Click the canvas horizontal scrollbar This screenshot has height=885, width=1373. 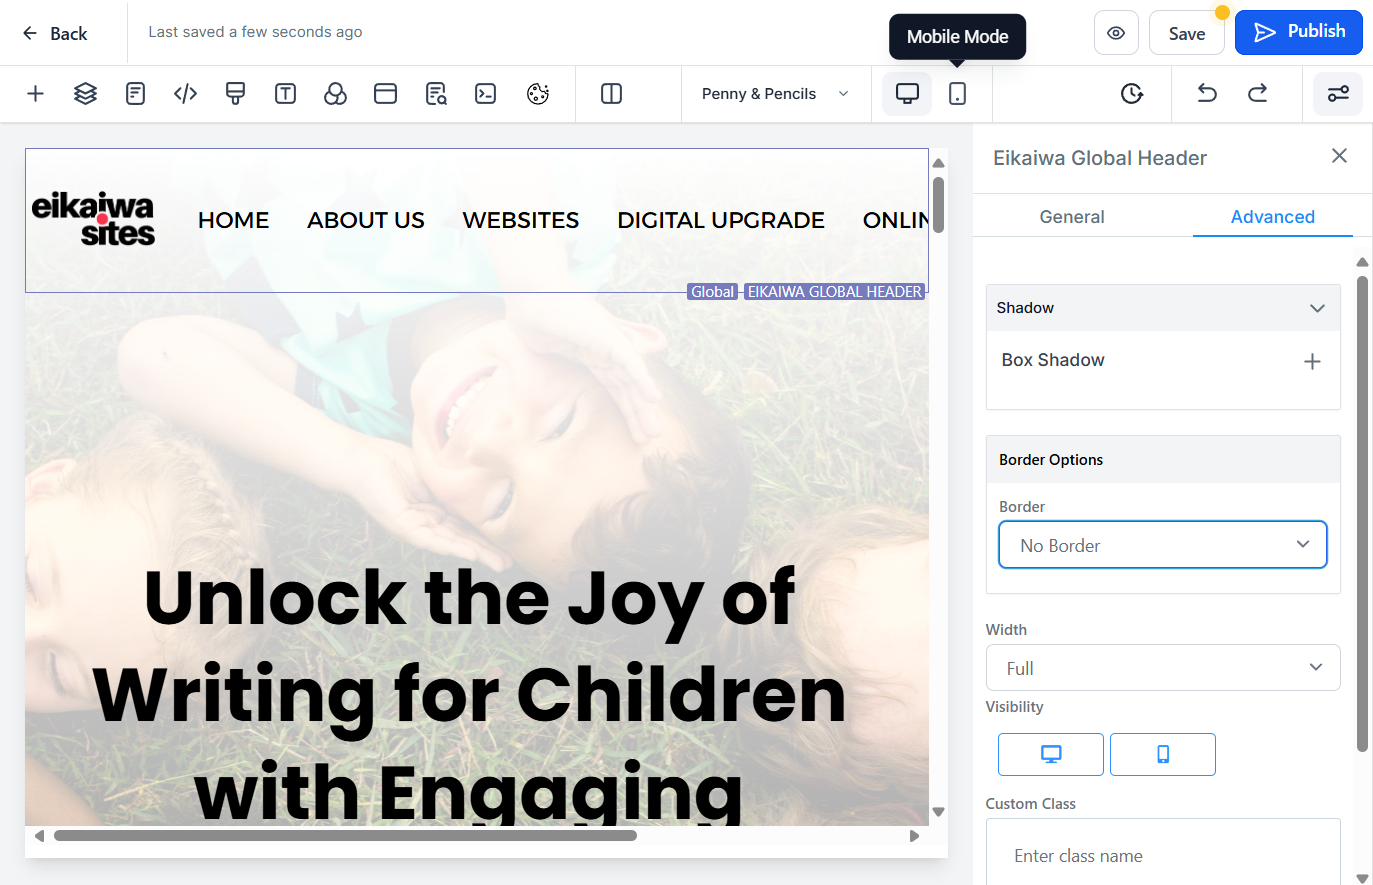[x=345, y=836]
